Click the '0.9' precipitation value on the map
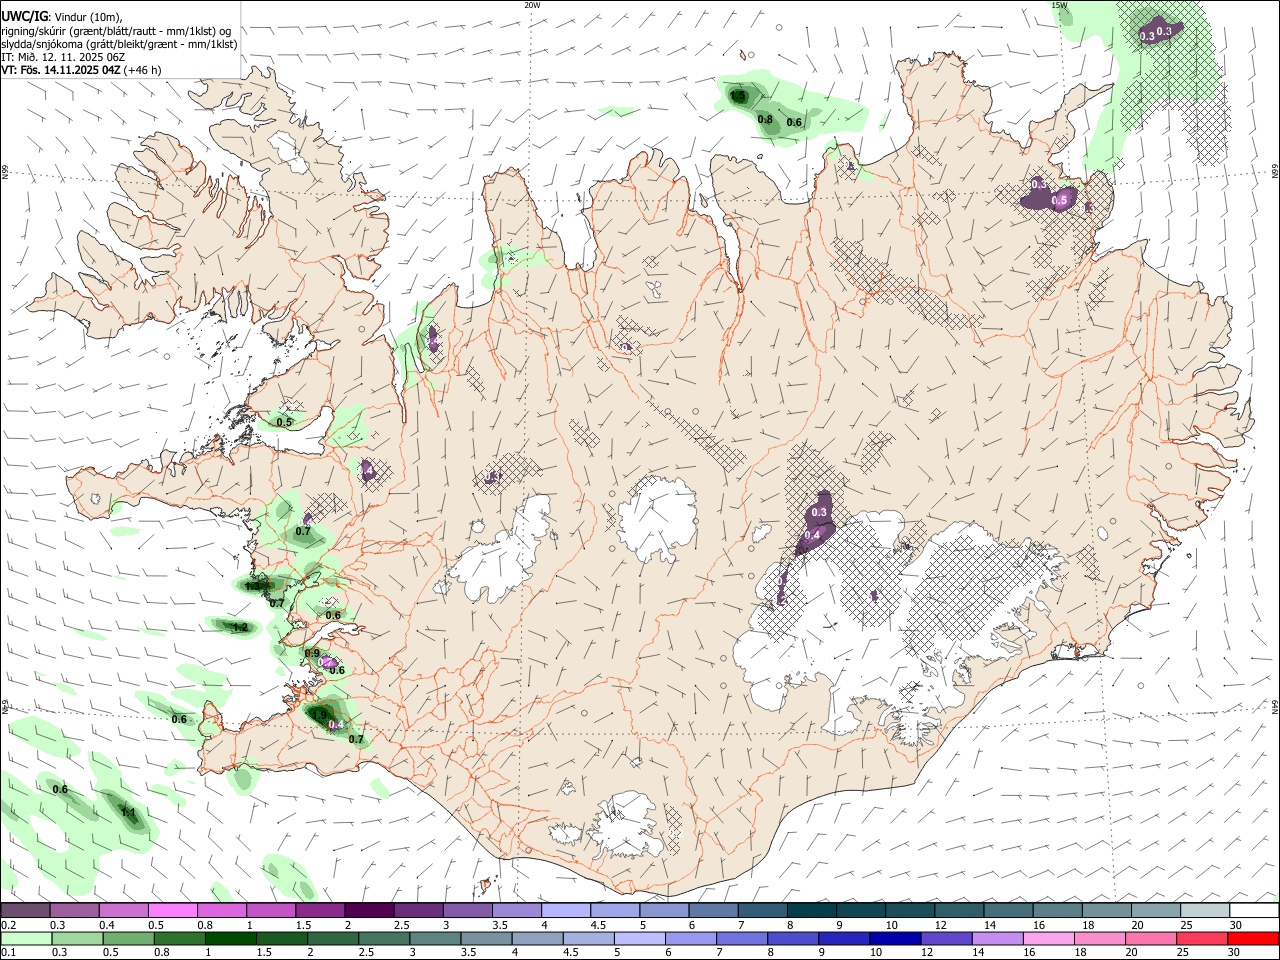This screenshot has height=960, width=1280. 312,653
